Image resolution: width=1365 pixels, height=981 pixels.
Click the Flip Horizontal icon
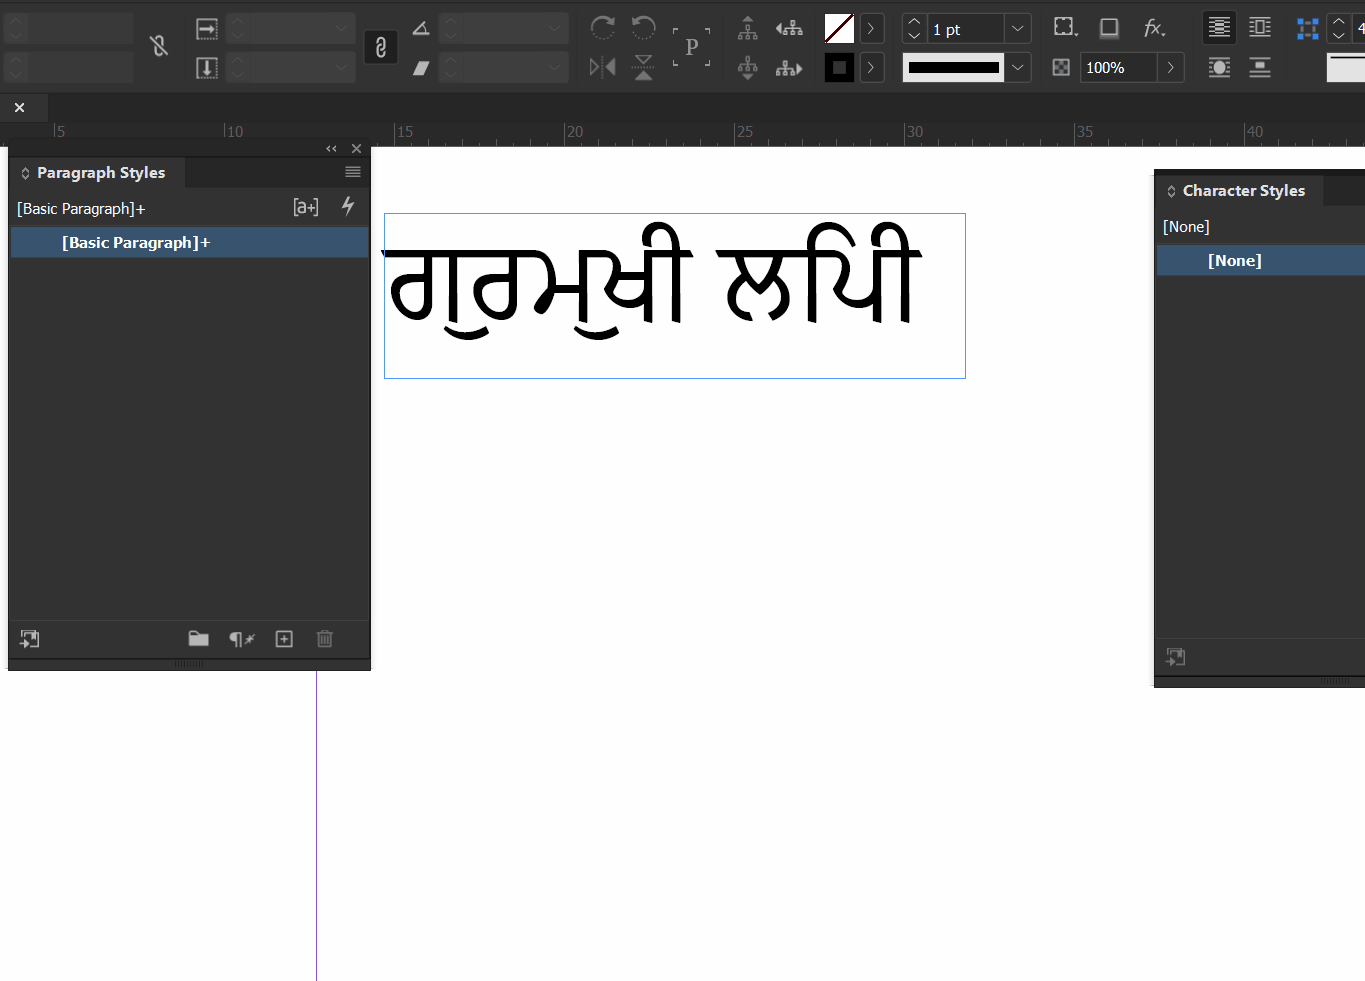[x=602, y=67]
